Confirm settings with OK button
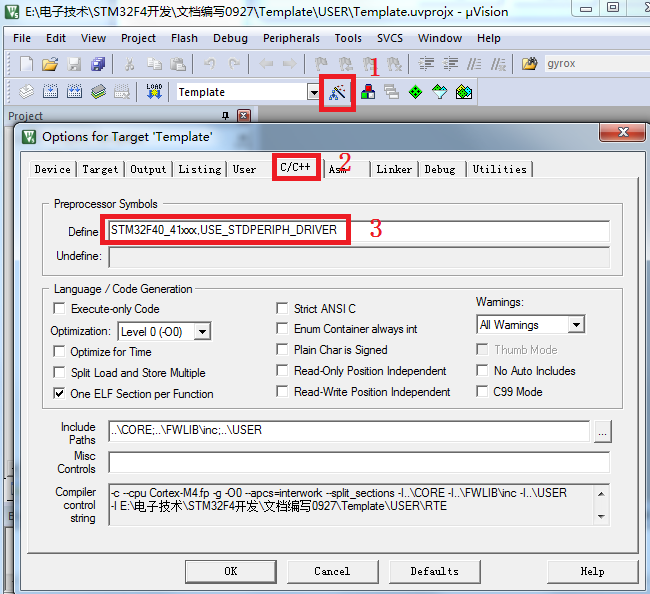Viewport: 650px width, 594px height. click(x=231, y=571)
